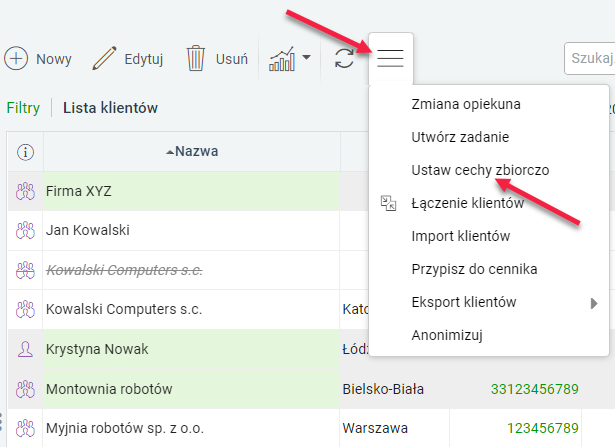This screenshot has width=615, height=447.
Task: Choose Przypisz do cennika option
Action: (x=474, y=269)
